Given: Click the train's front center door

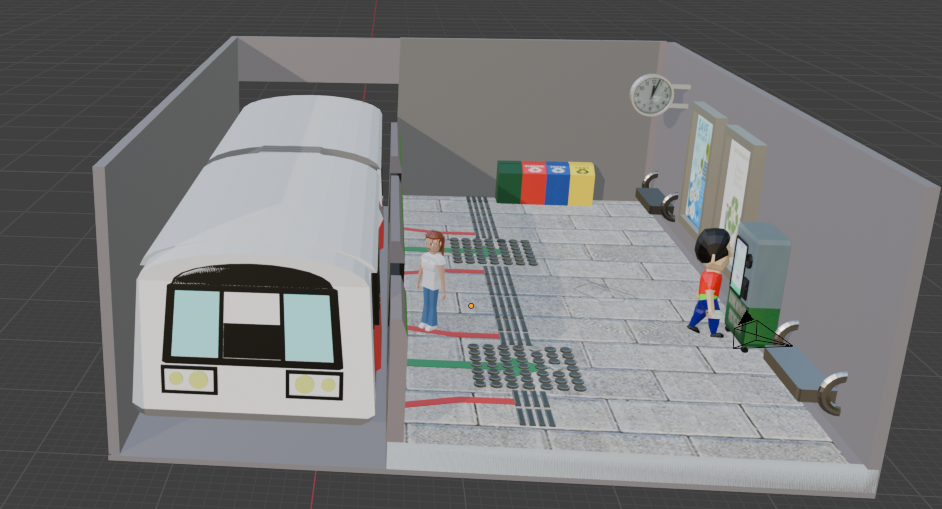Looking at the screenshot, I should pos(251,326).
